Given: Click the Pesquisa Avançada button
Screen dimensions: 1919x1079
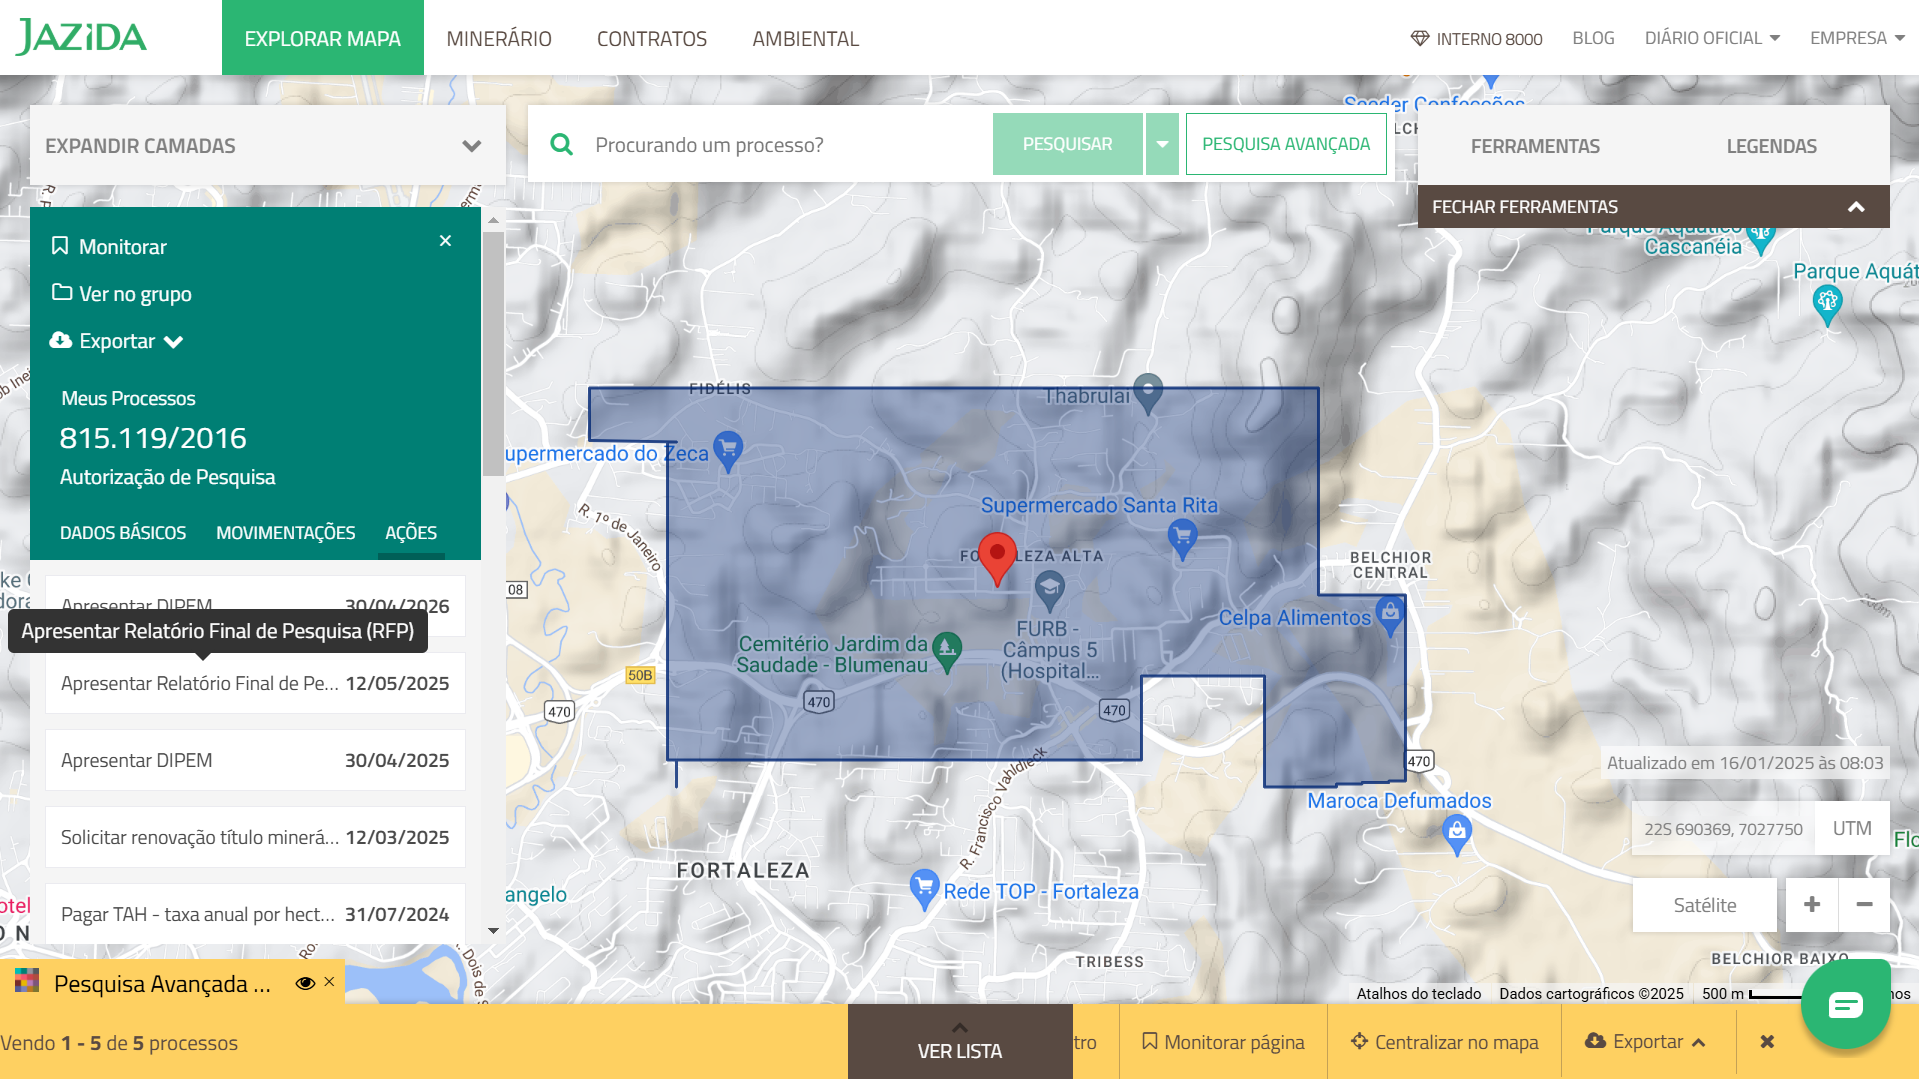Looking at the screenshot, I should [1286, 144].
